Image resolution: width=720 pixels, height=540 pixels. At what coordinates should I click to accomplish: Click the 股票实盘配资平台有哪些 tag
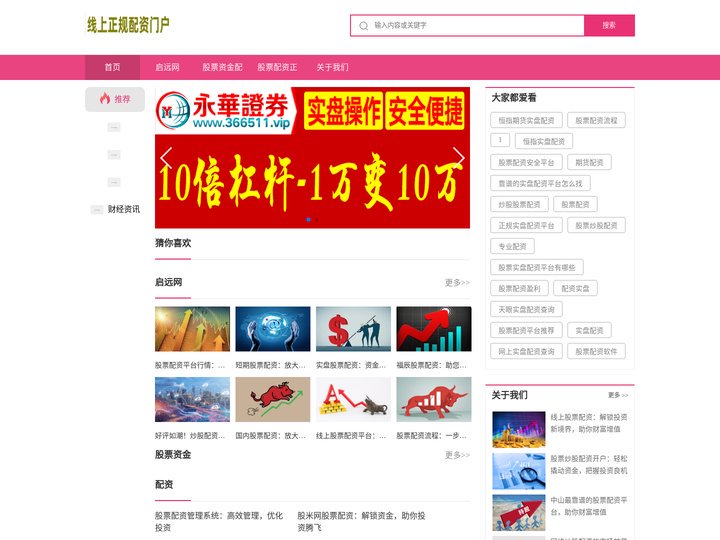coord(537,268)
